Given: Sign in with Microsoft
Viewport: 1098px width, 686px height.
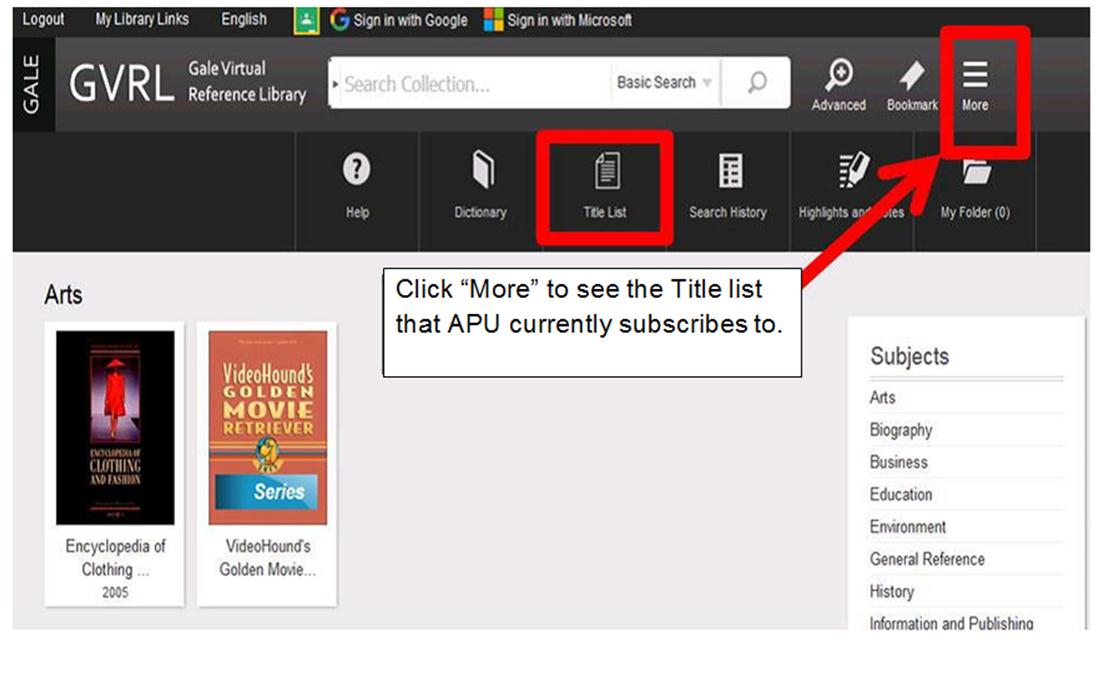Looking at the screenshot, I should click(x=558, y=20).
